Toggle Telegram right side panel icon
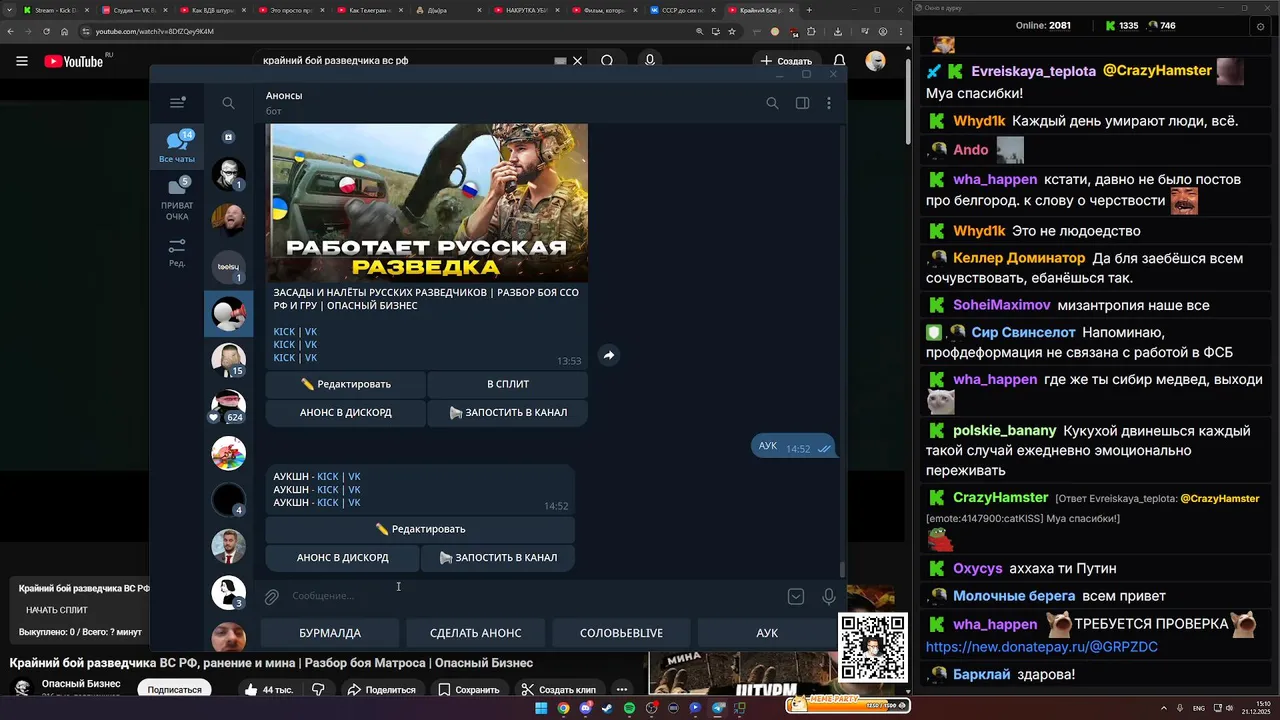This screenshot has width=1280, height=720. pos(802,103)
